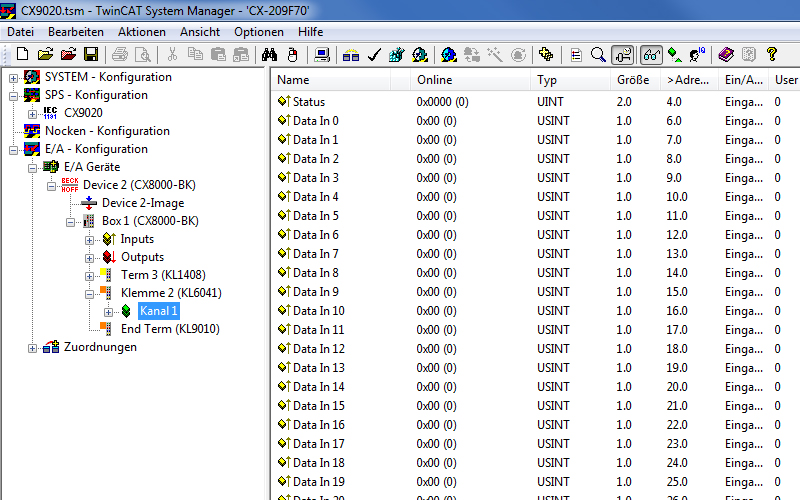This screenshot has width=800, height=500.
Task: Expand the Inputs tree node
Action: point(89,240)
